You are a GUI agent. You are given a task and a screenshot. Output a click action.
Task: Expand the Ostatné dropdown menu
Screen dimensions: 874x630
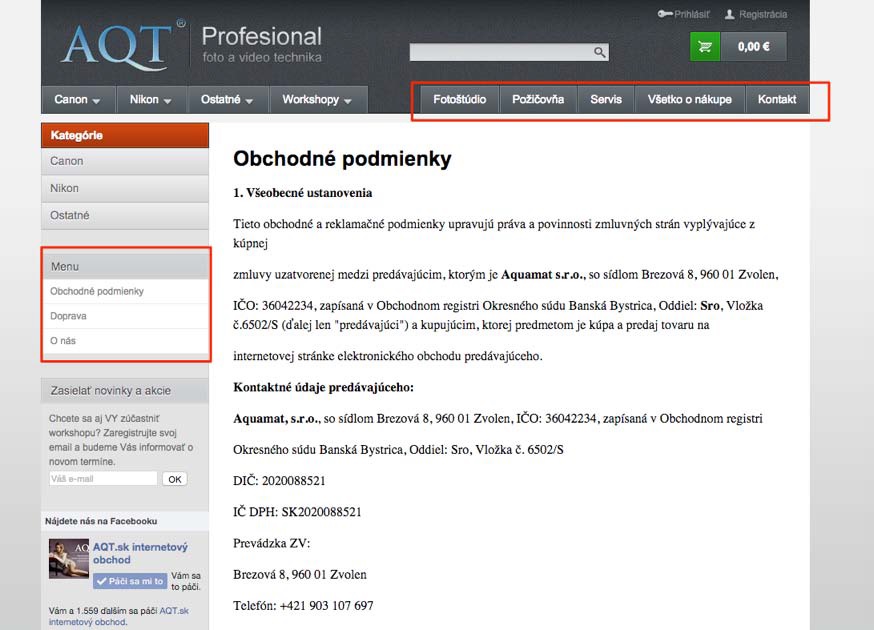[x=227, y=100]
